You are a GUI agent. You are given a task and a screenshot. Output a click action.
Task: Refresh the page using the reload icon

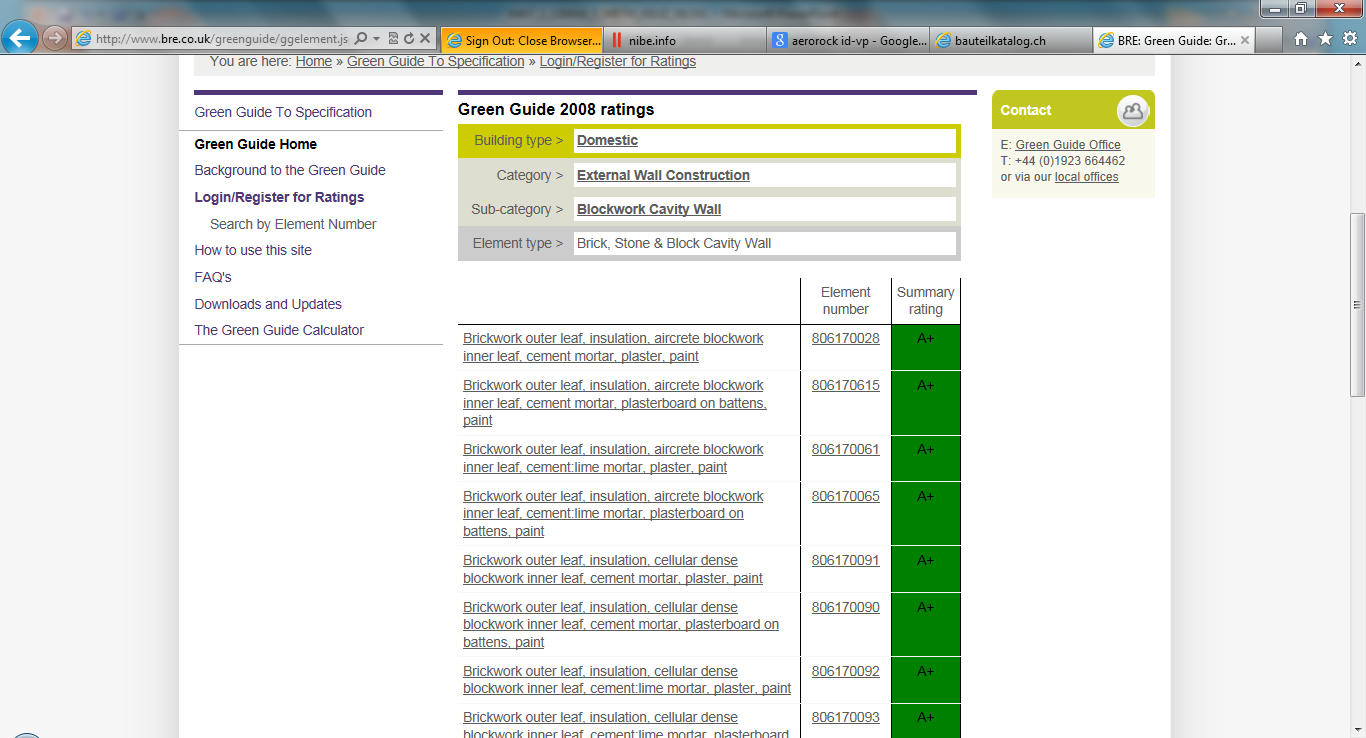pyautogui.click(x=409, y=39)
